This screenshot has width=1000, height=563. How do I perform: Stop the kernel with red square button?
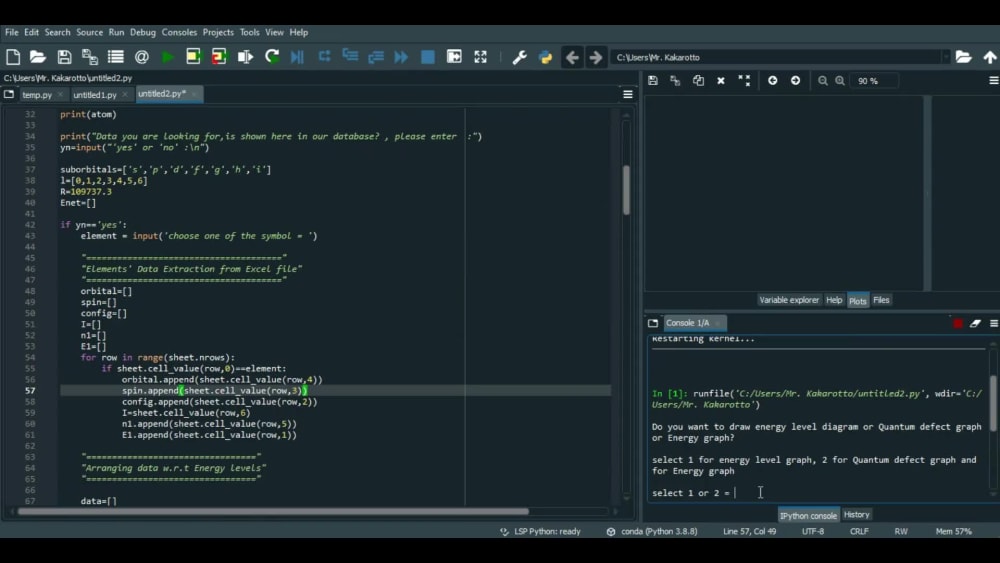[x=957, y=323]
